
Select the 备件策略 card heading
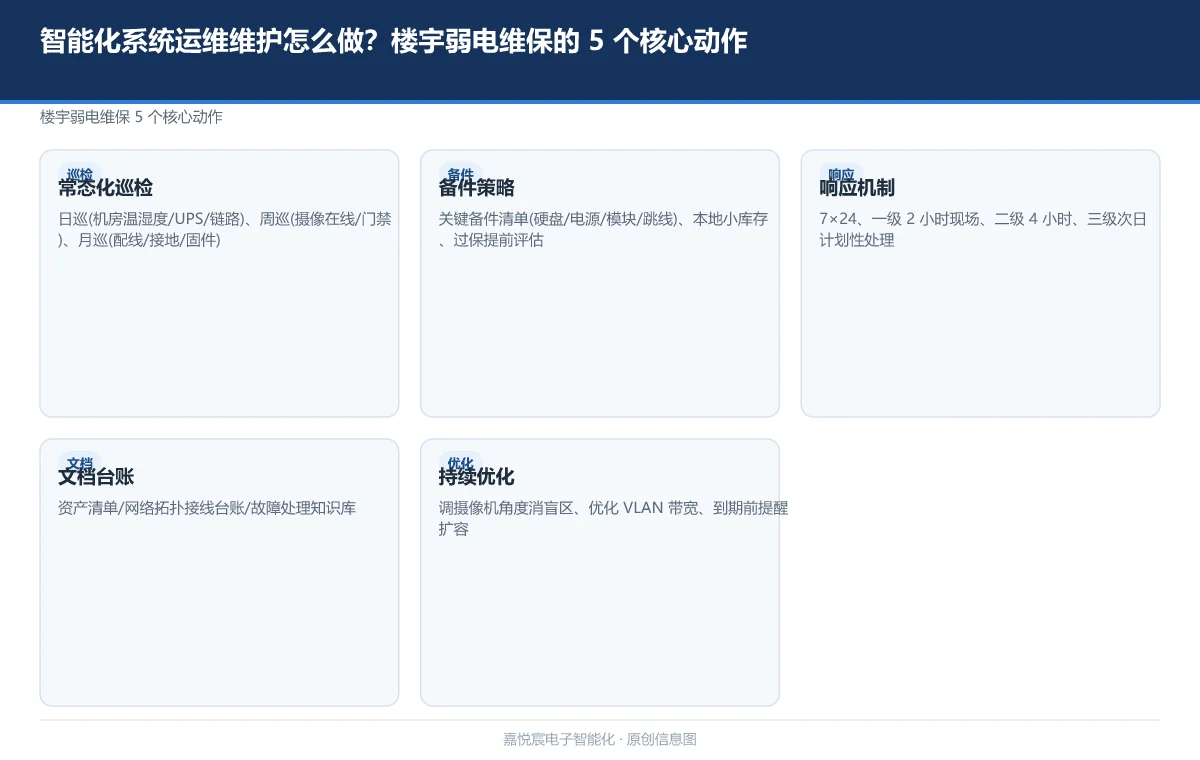[x=476, y=188]
